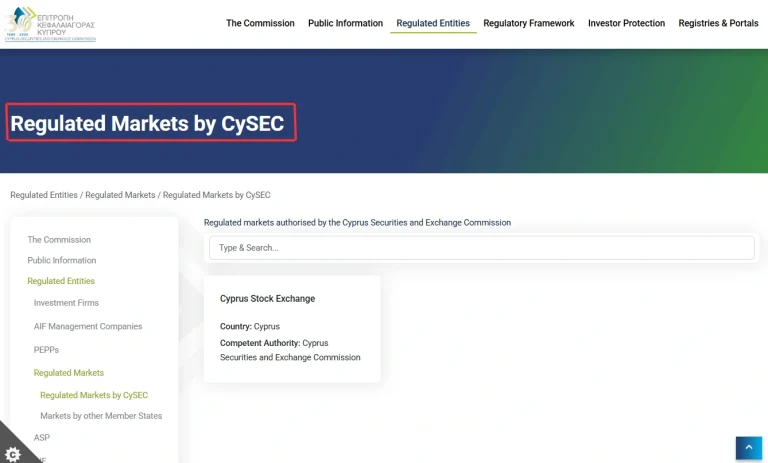Click Regulated Markets by CySEC breadcrumb
768x463 pixels.
pos(216,195)
